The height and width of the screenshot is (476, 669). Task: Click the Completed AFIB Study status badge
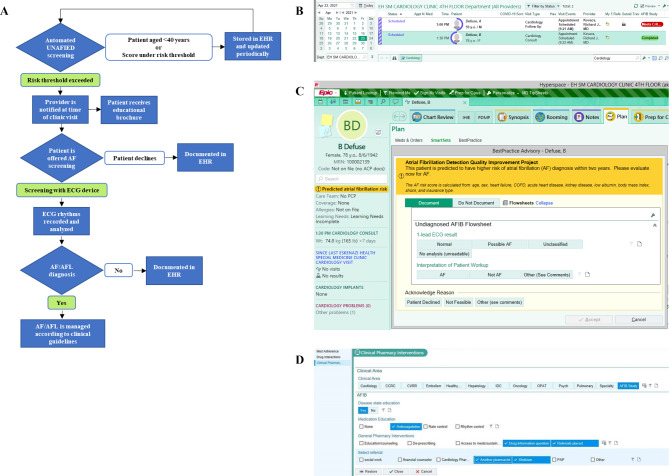[x=650, y=38]
